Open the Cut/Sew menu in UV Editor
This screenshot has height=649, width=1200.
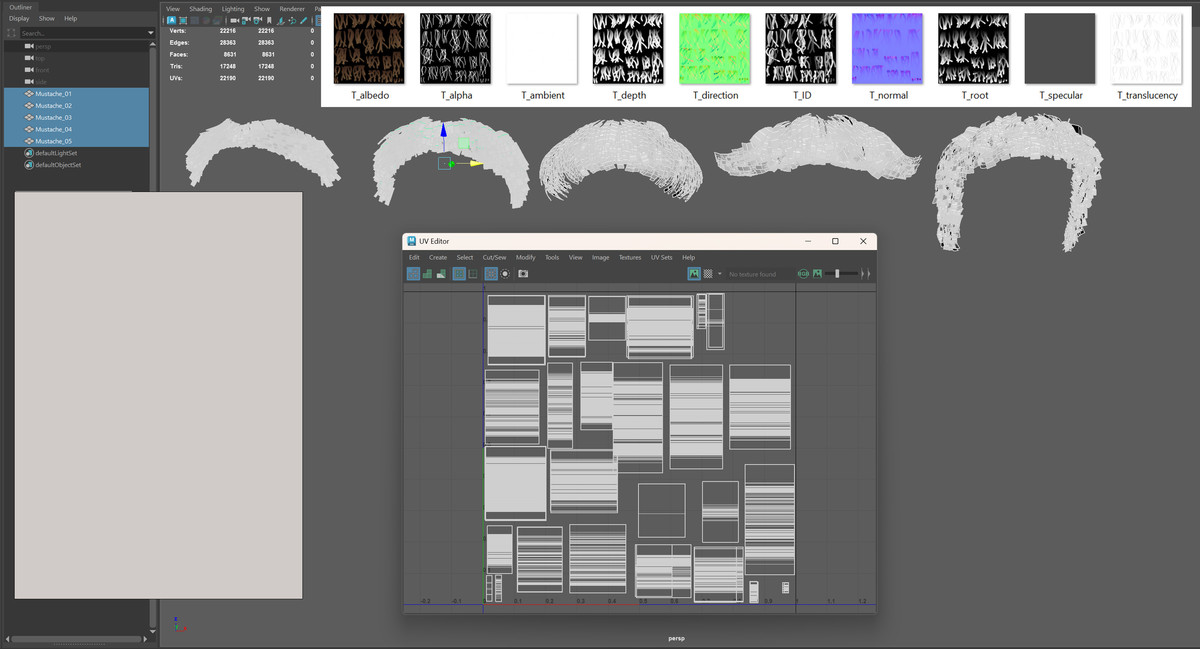494,257
